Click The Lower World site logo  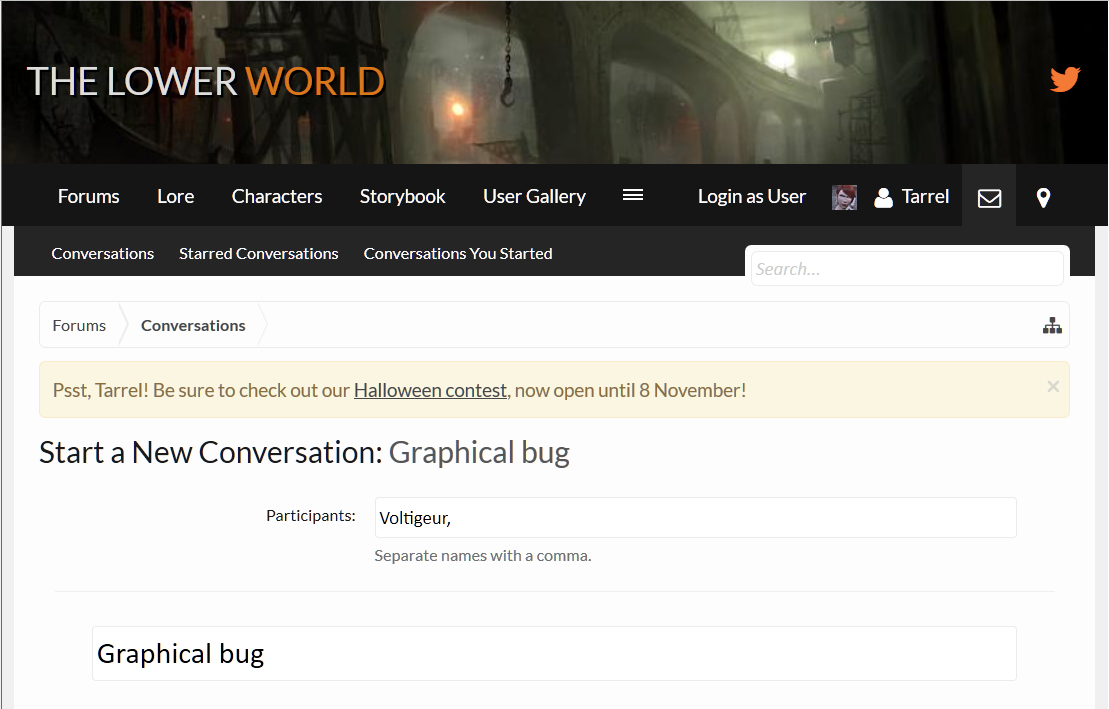click(206, 81)
